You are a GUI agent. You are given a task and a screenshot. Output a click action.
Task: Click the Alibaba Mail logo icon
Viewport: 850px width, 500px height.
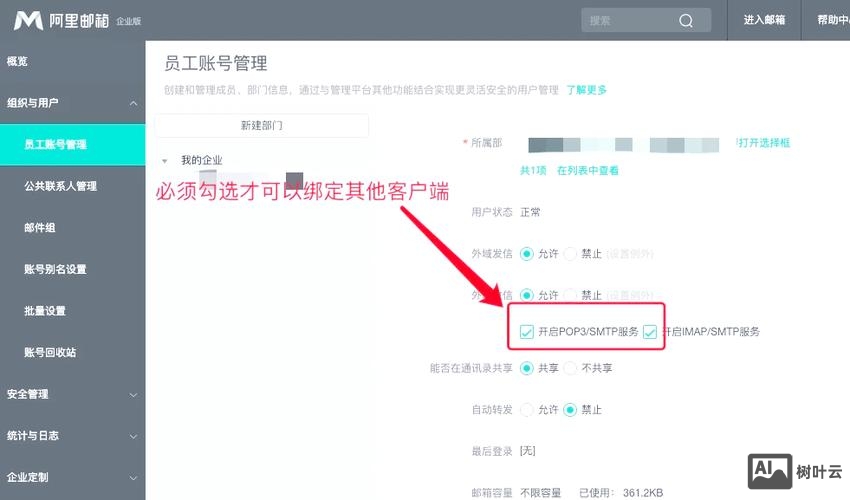(x=28, y=21)
